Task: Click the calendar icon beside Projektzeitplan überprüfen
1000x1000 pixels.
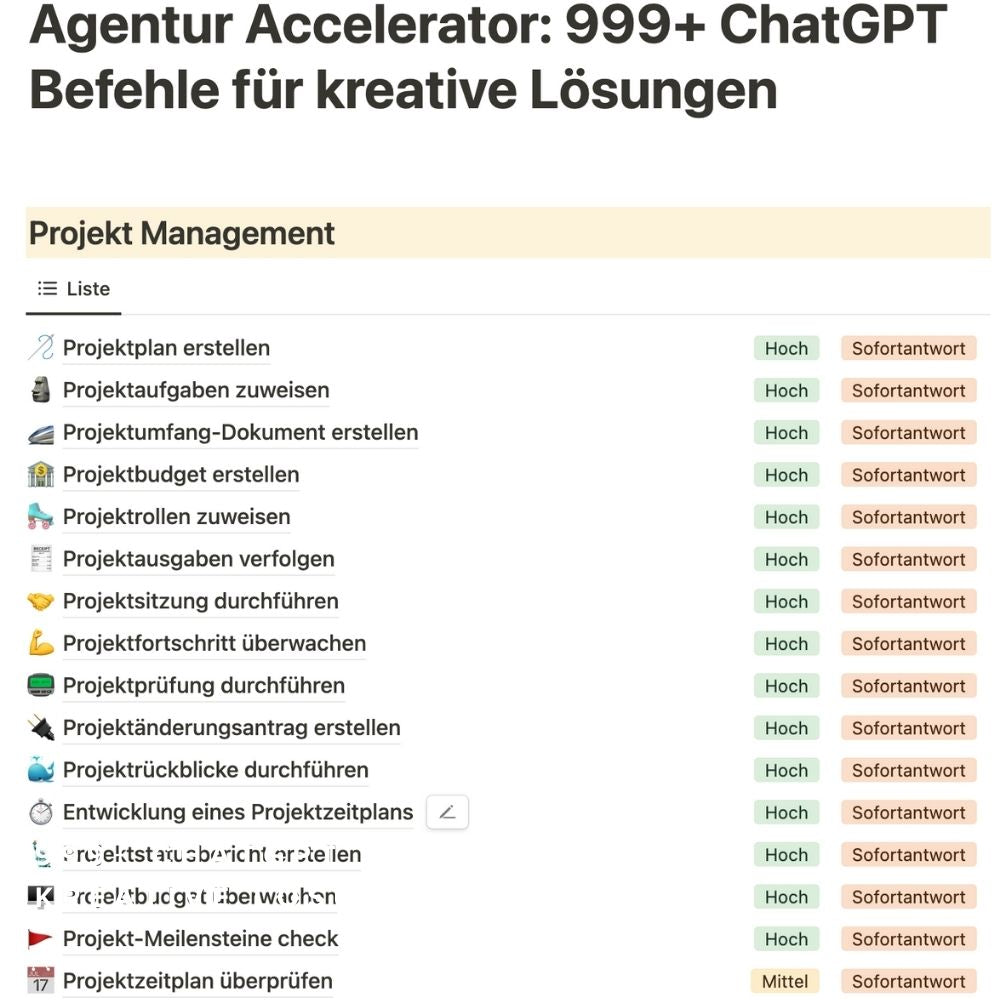Action: click(41, 981)
